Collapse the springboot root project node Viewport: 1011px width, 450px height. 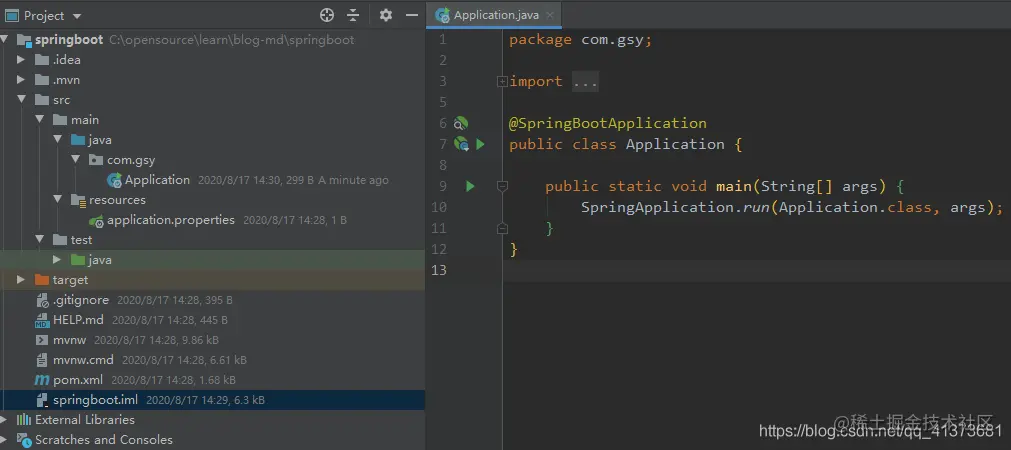[x=4, y=40]
